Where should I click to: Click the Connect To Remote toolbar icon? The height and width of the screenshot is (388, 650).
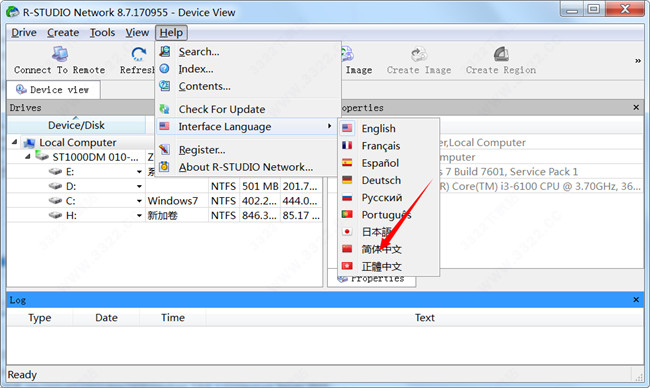[x=60, y=54]
